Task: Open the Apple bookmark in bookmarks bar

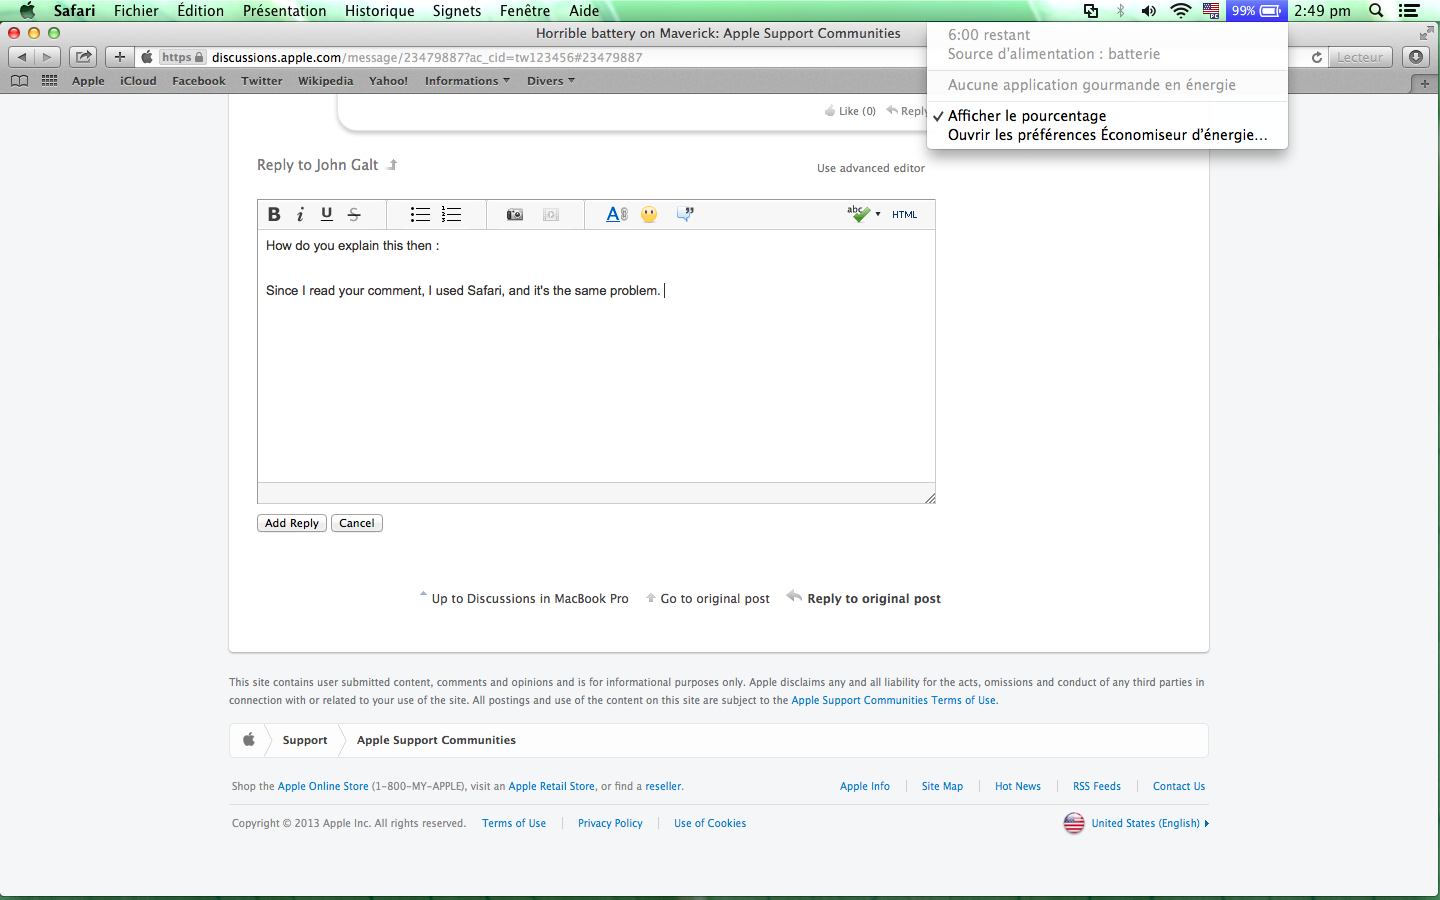Action: (x=88, y=81)
